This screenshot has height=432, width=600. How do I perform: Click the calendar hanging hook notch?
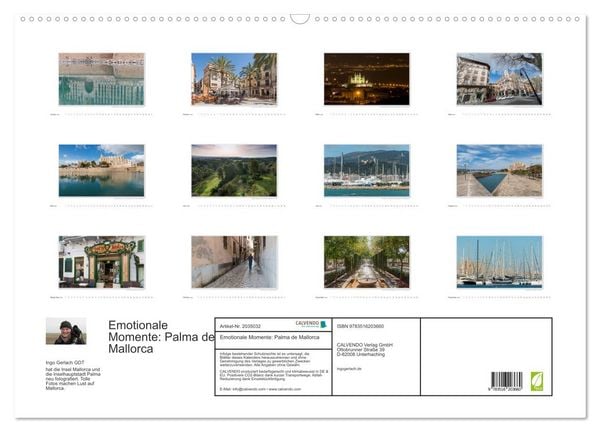pyautogui.click(x=300, y=19)
